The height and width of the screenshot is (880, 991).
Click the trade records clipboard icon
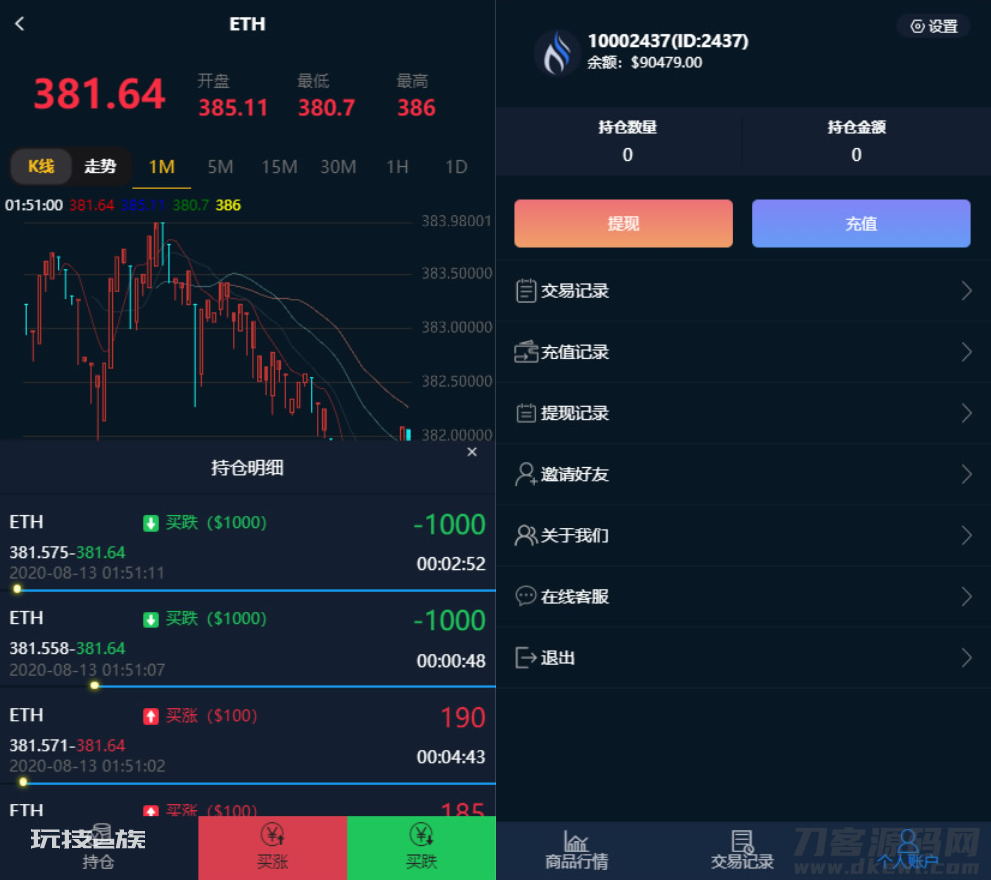pyautogui.click(x=526, y=291)
